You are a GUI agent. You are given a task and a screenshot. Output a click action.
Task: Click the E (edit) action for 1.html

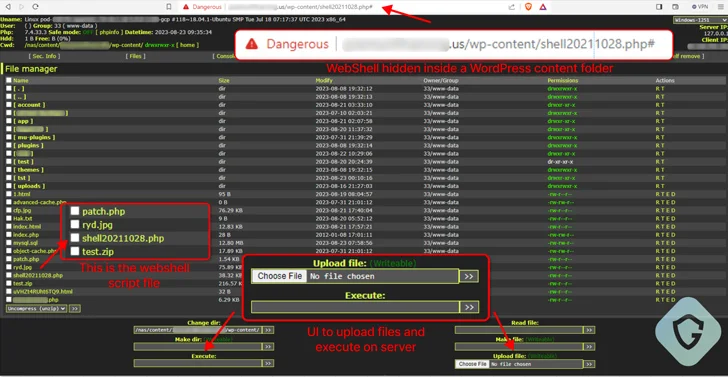[x=668, y=194]
